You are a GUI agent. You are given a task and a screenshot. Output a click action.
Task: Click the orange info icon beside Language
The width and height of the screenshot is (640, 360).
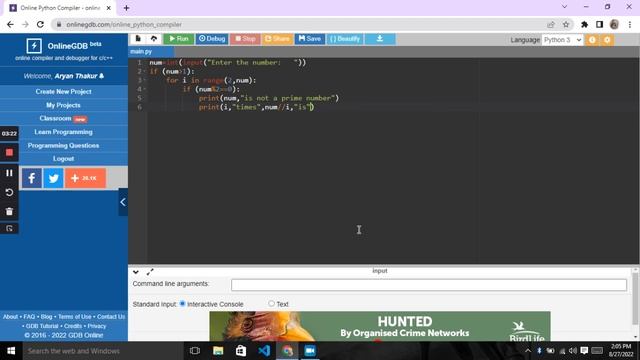[x=592, y=40]
